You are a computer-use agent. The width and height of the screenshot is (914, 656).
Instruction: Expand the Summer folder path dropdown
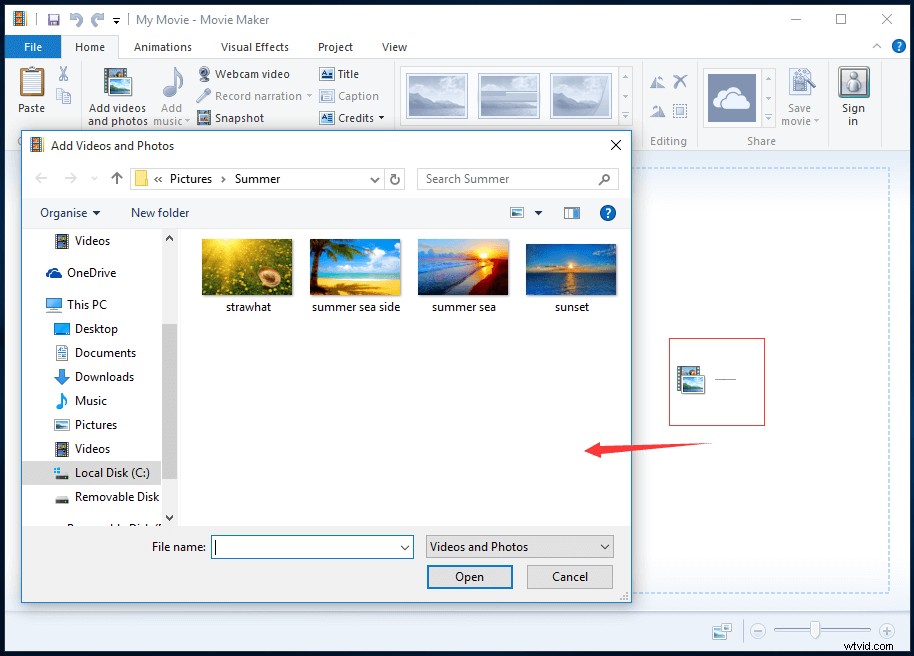(x=374, y=178)
